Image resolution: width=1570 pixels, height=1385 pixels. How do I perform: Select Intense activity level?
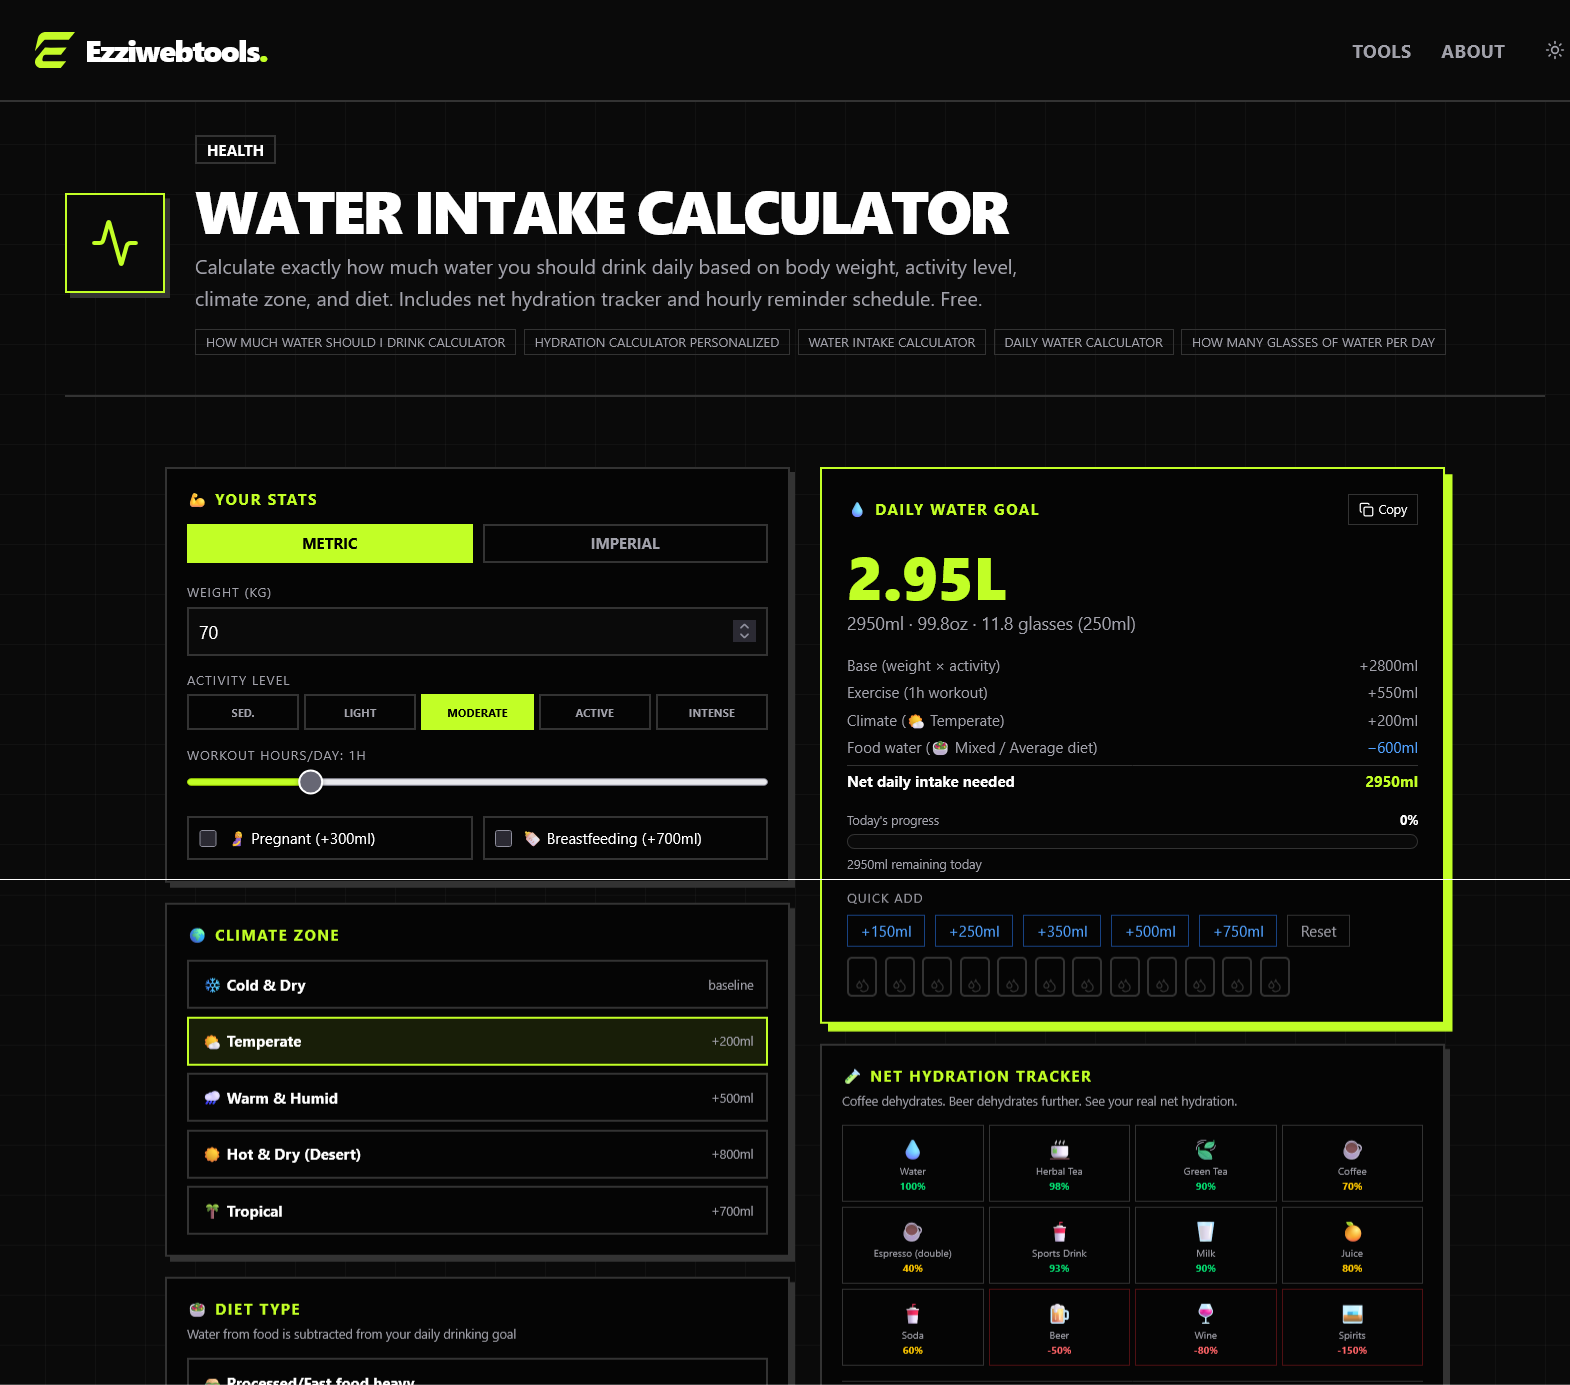tap(712, 712)
